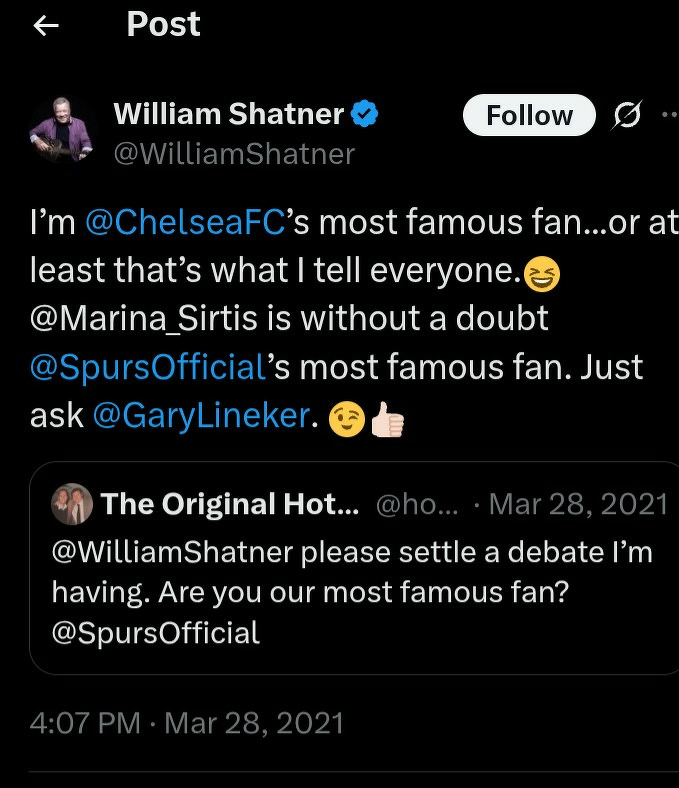Viewport: 679px width, 788px height.
Task: Click the blue verified badge
Action: tap(362, 115)
